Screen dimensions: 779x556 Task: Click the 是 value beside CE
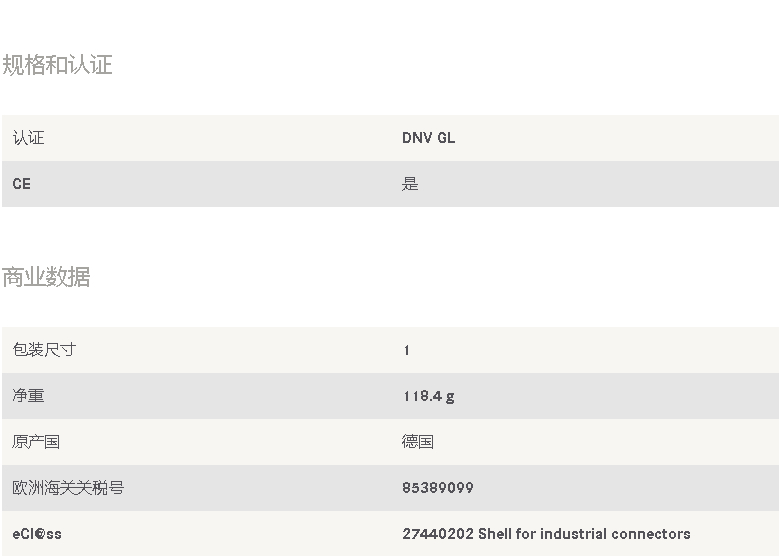tap(410, 184)
